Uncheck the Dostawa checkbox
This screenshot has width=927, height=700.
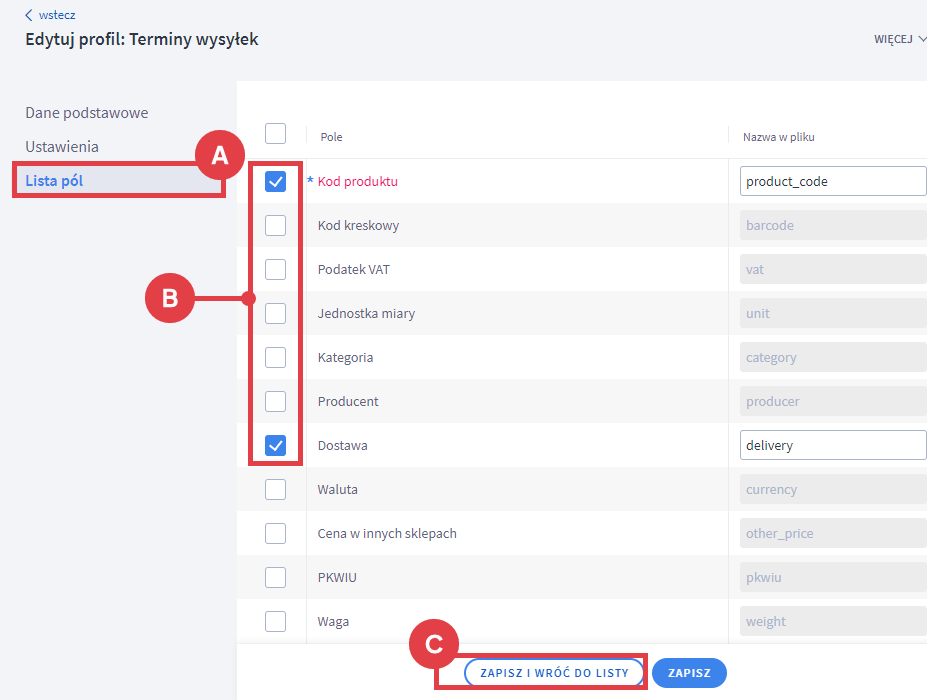click(276, 446)
